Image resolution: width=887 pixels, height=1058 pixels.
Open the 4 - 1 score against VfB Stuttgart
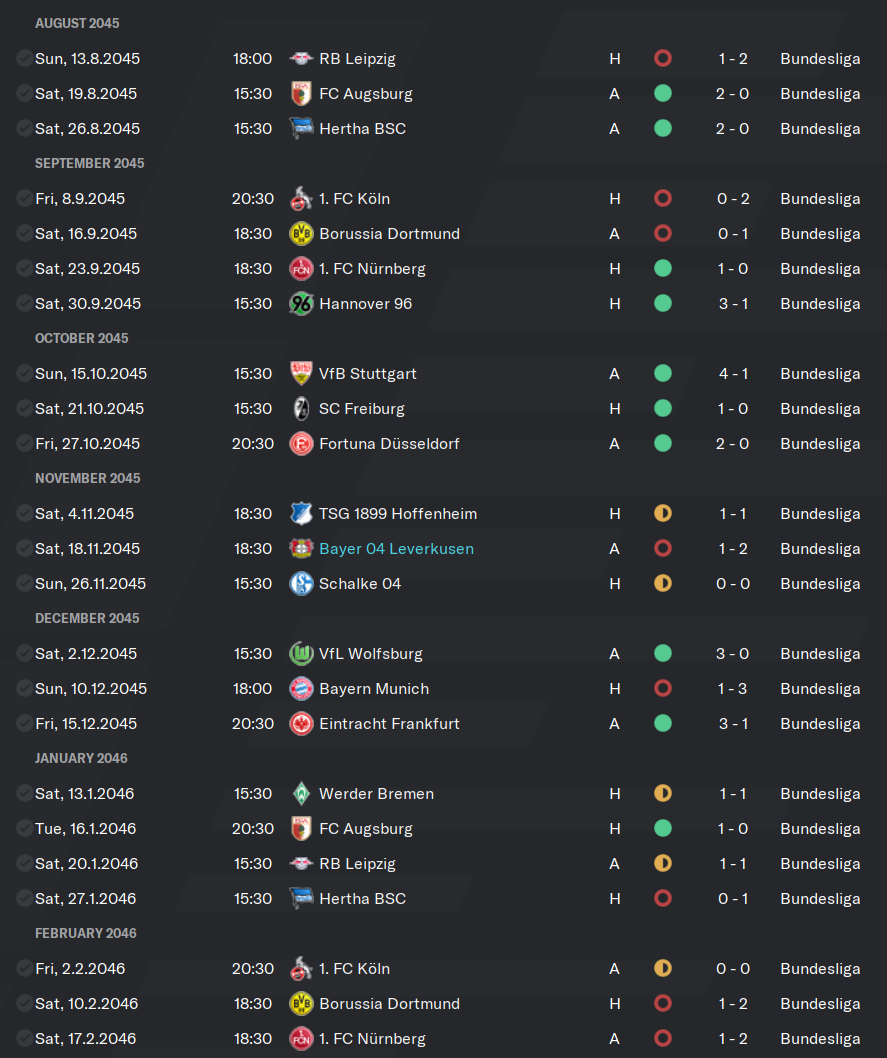click(733, 373)
